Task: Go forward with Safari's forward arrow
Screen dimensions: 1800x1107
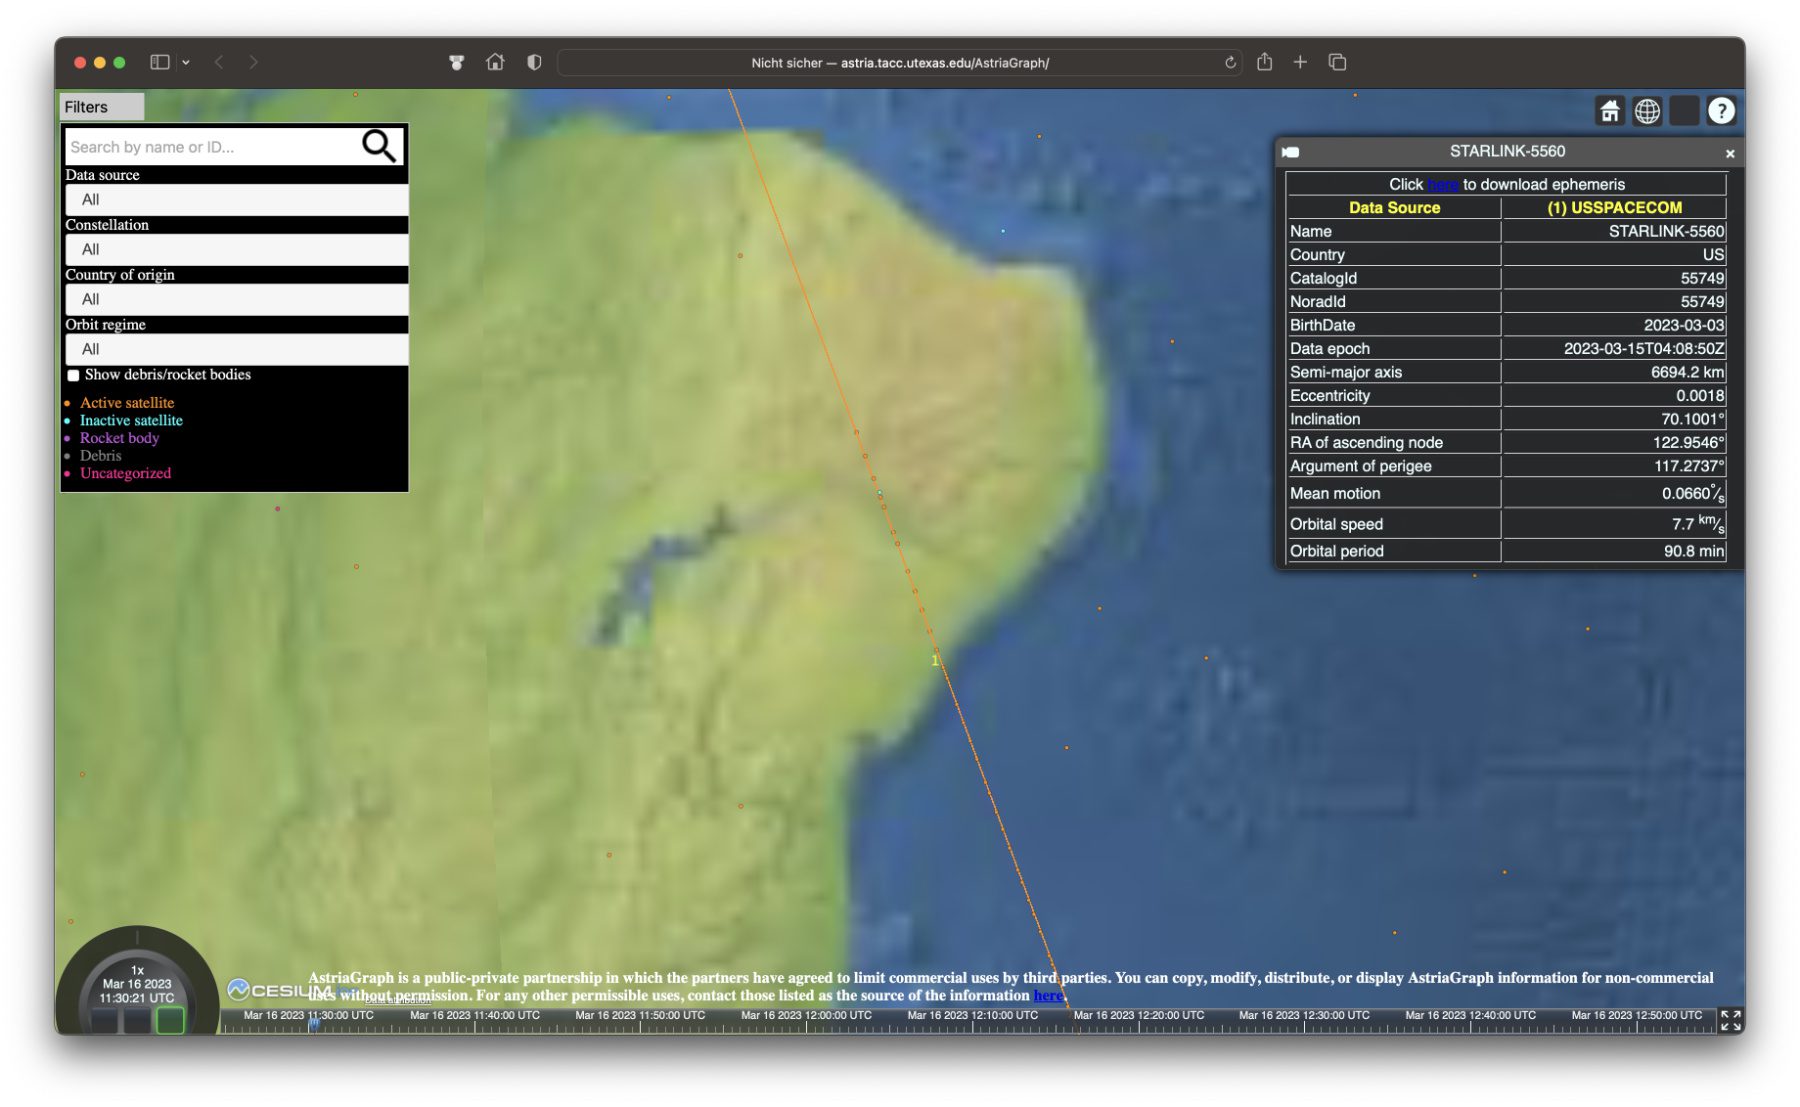Action: (254, 62)
